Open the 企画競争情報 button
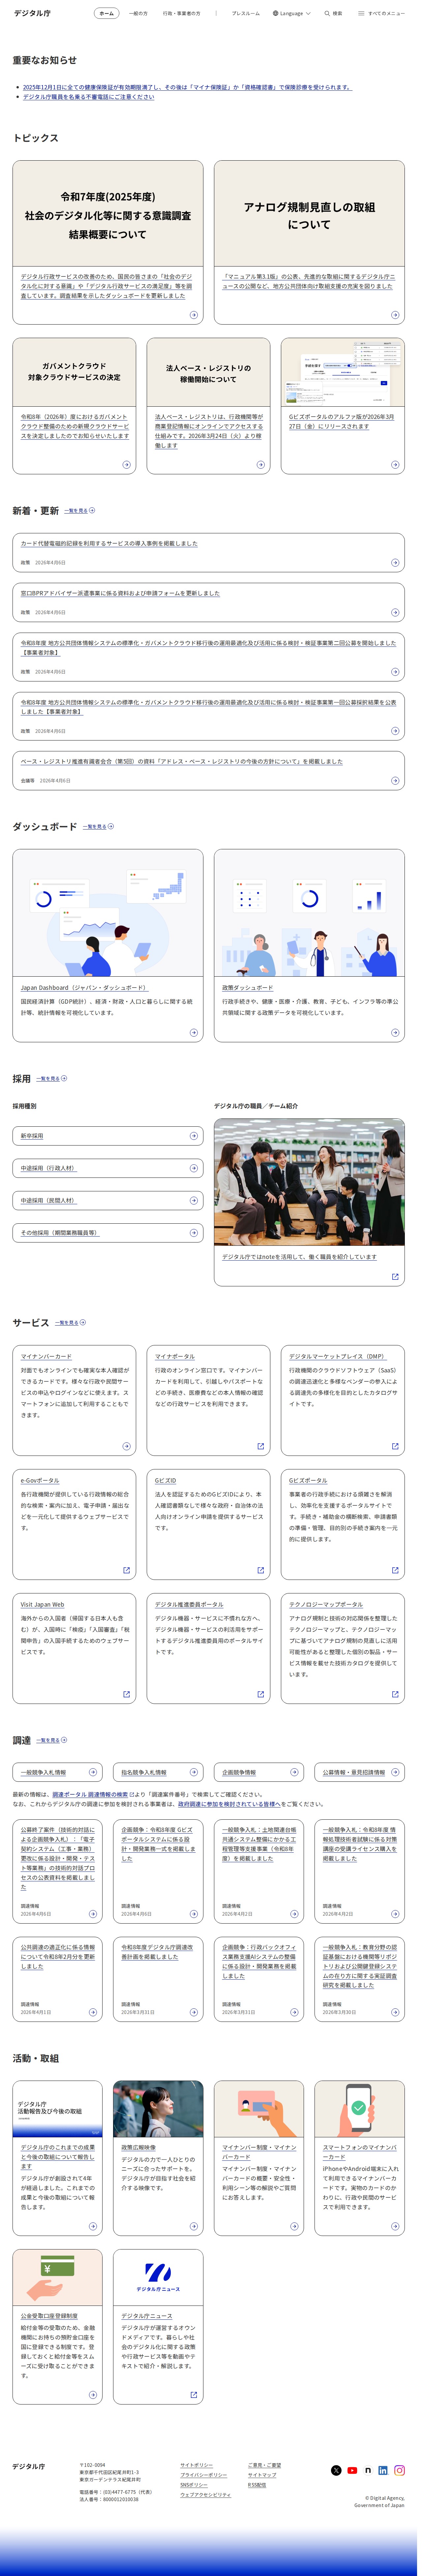 259,1772
